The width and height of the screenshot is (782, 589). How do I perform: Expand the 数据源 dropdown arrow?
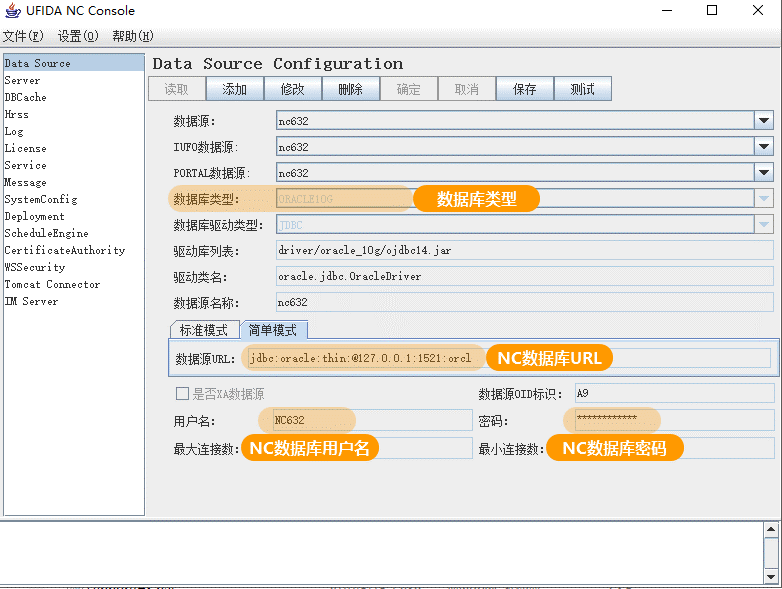pyautogui.click(x=764, y=121)
